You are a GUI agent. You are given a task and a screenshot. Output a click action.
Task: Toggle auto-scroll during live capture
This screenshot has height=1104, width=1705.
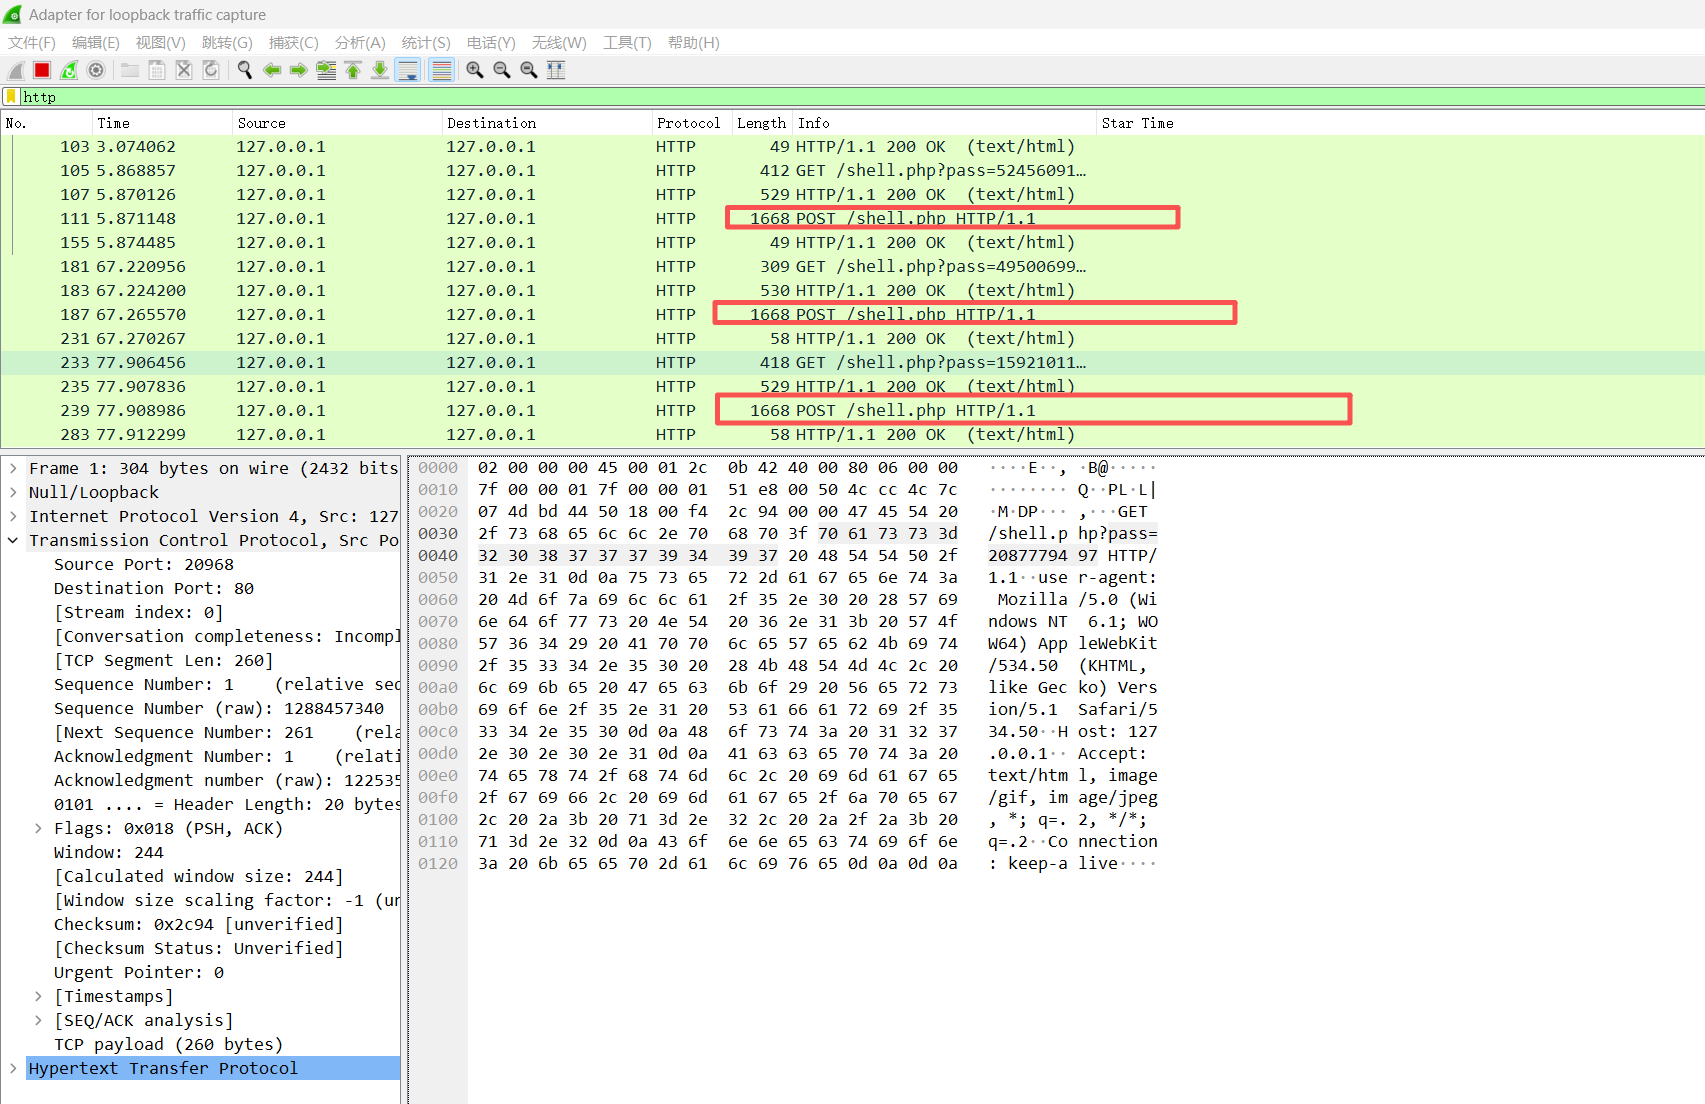tap(408, 70)
